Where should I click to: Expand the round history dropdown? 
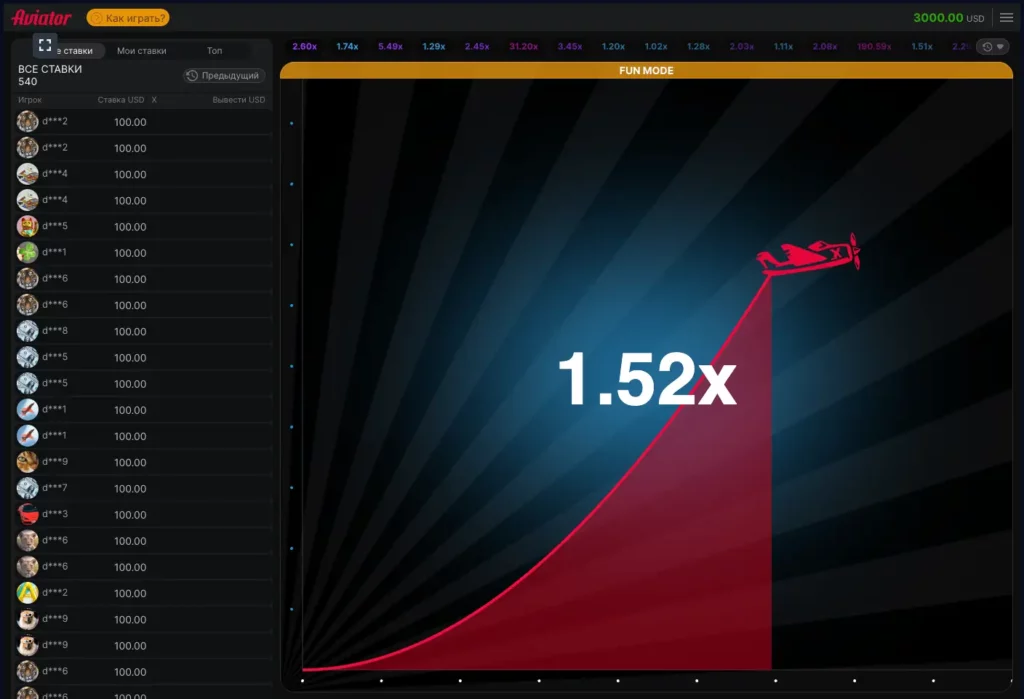[x=992, y=47]
